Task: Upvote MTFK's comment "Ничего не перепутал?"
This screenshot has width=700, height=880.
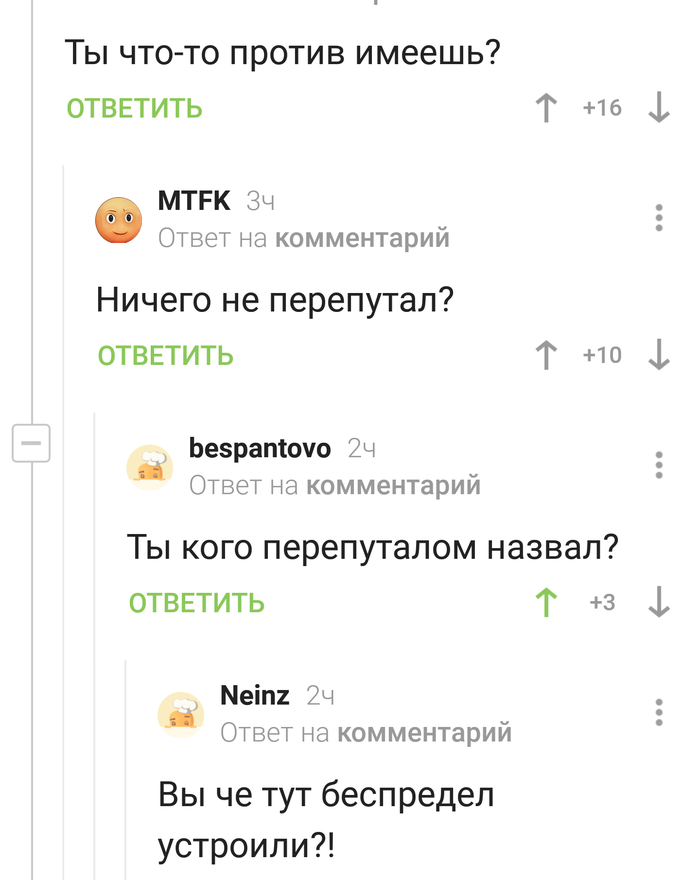Action: tap(546, 355)
